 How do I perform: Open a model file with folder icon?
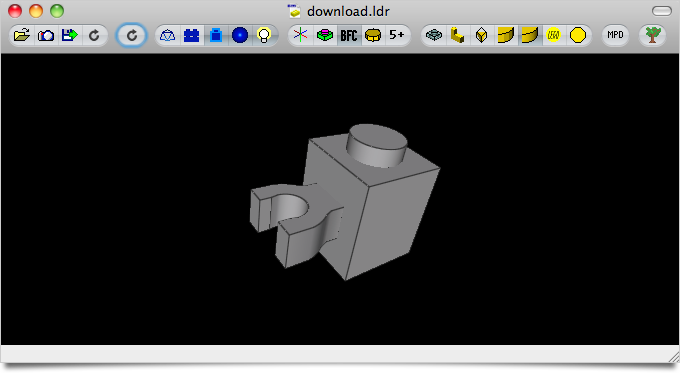click(x=22, y=35)
